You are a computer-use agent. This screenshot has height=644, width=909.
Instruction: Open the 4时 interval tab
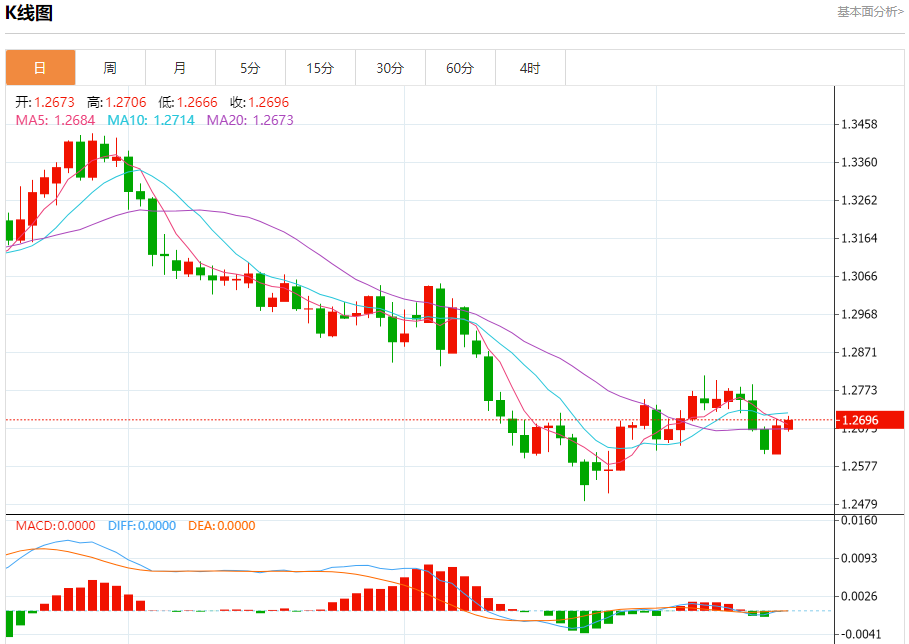coord(530,68)
